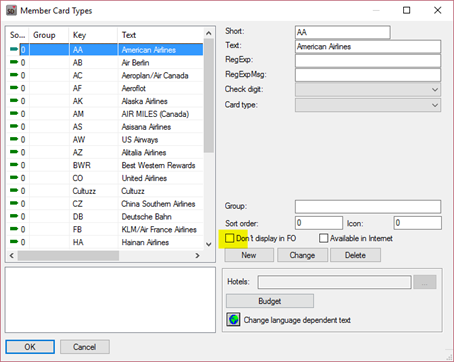Select the Alaska Airlines row

pos(105,101)
